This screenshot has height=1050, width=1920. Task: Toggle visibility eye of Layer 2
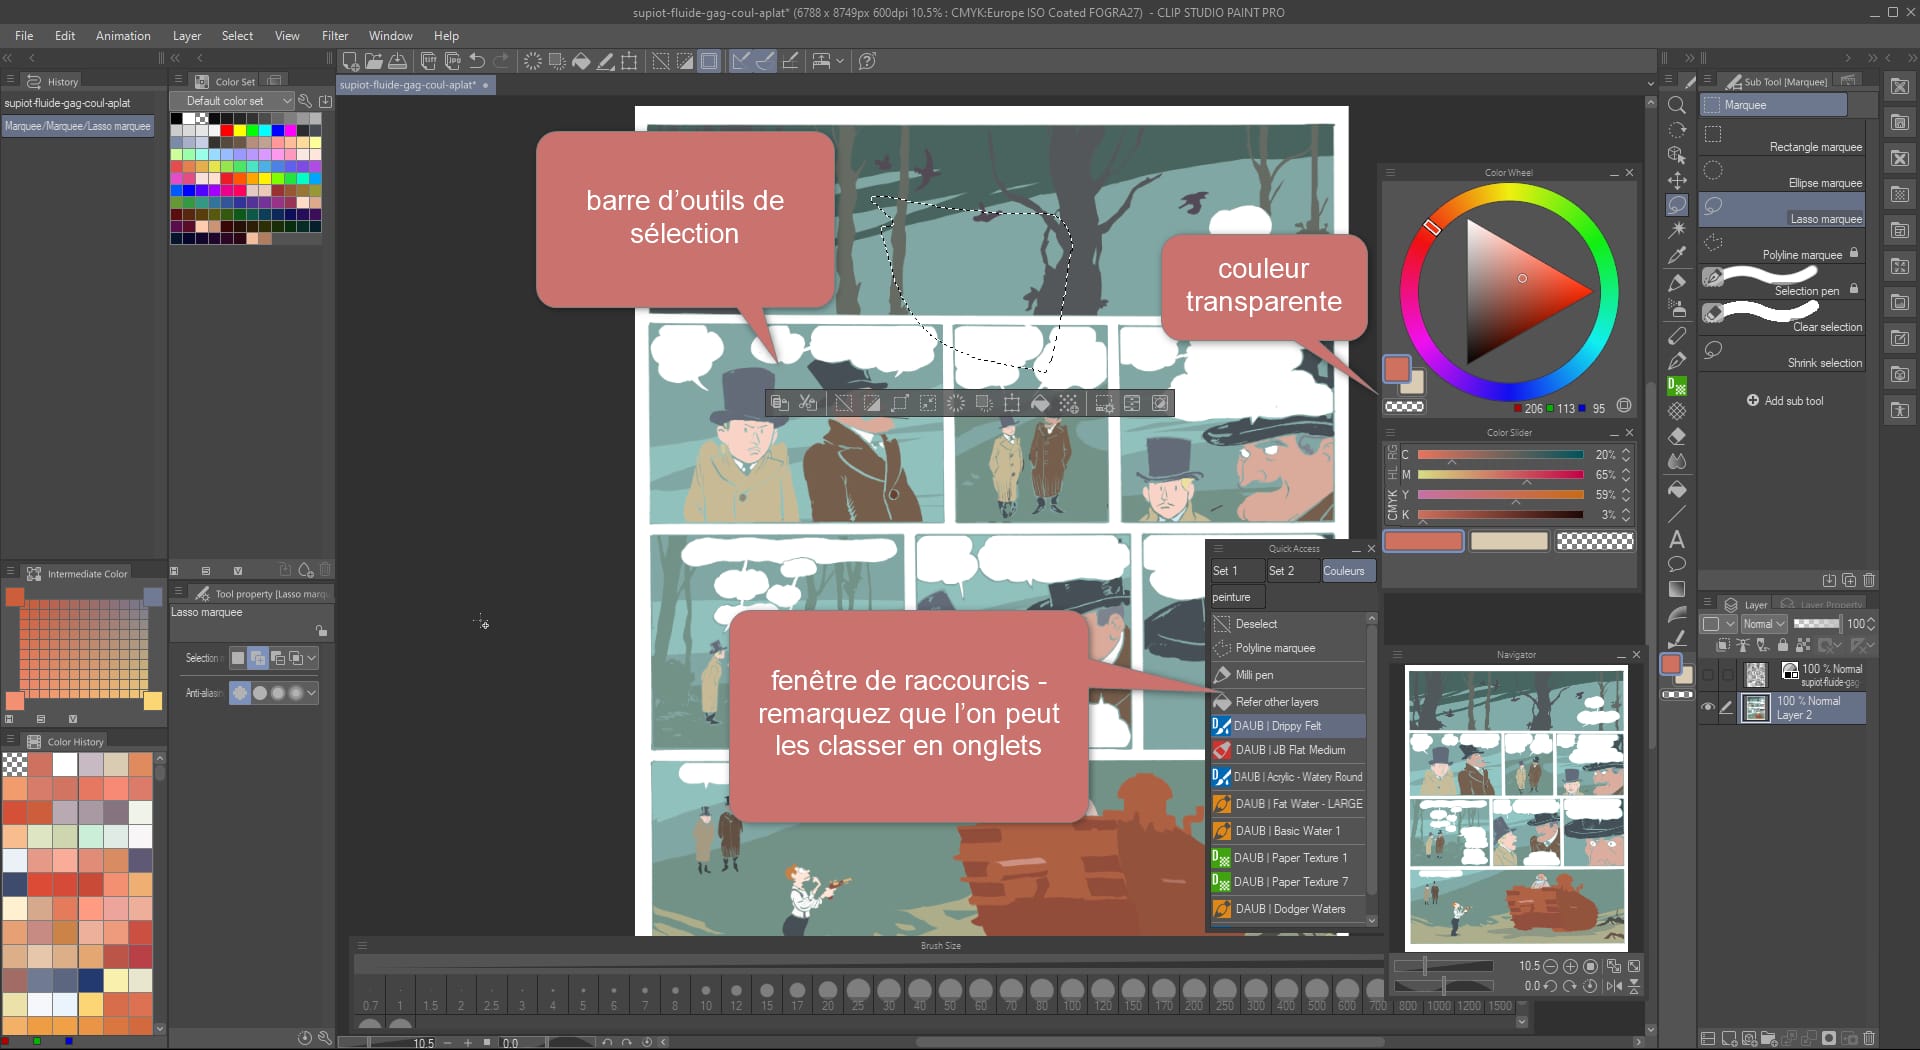tap(1708, 707)
